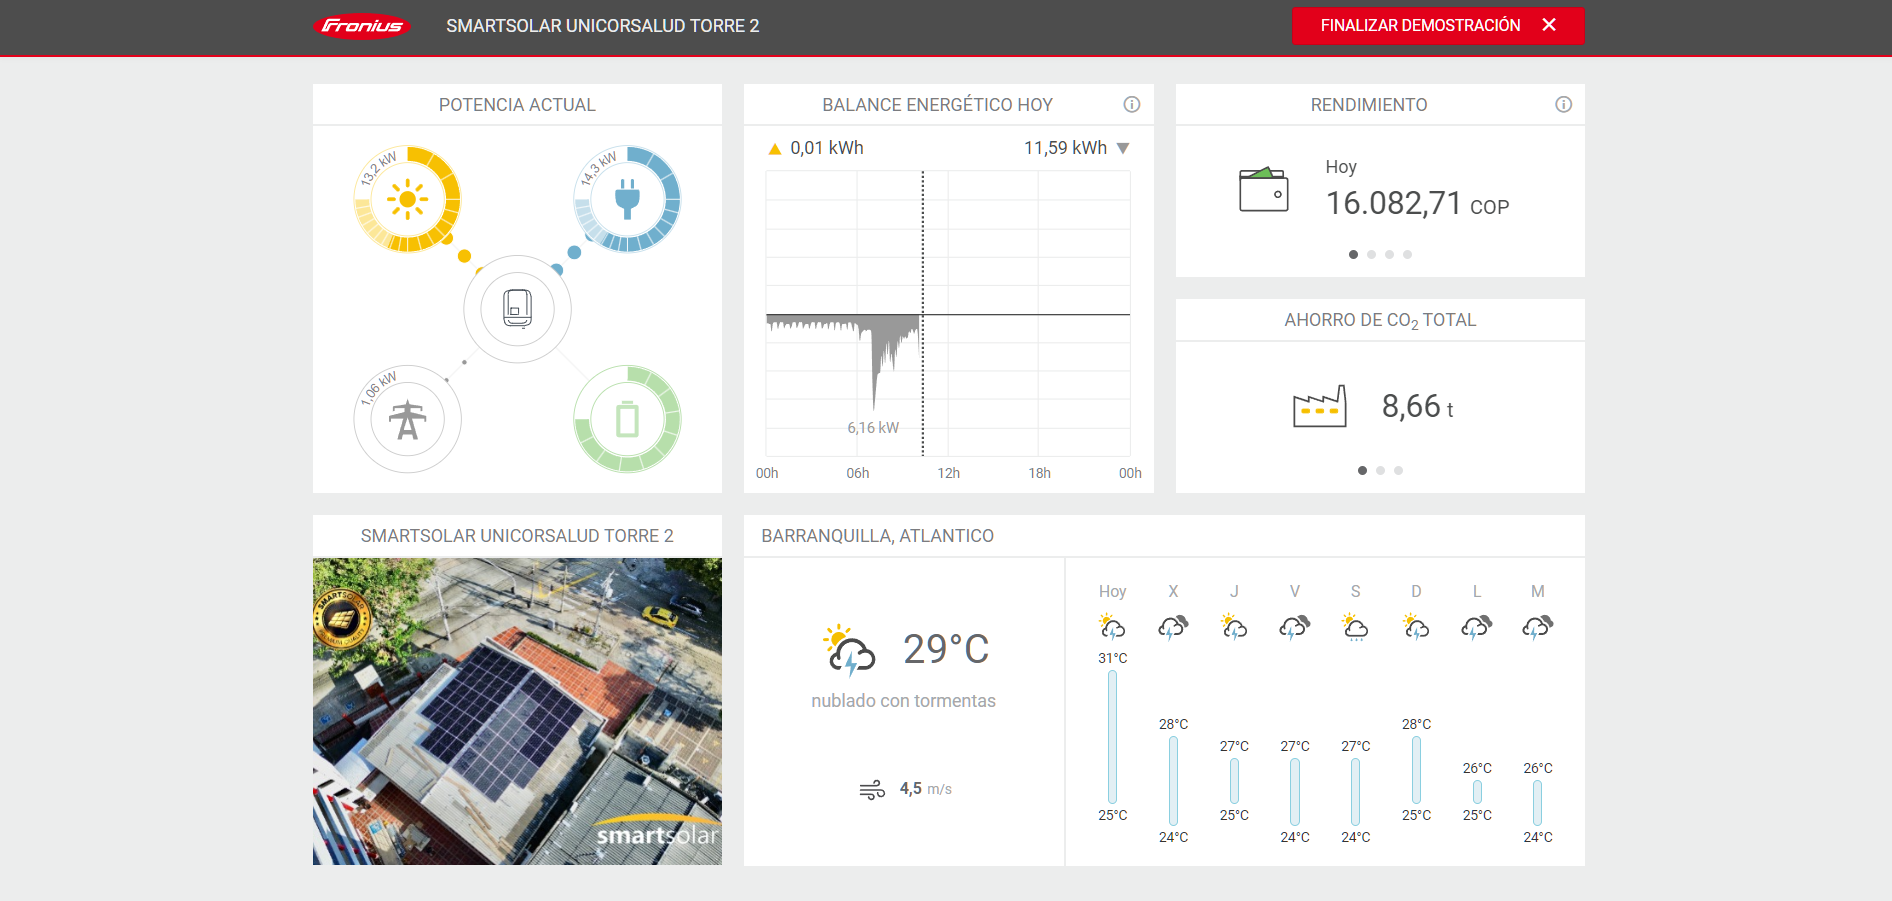Open the solar rooftop site photo
The image size is (1892, 901).
point(517,711)
